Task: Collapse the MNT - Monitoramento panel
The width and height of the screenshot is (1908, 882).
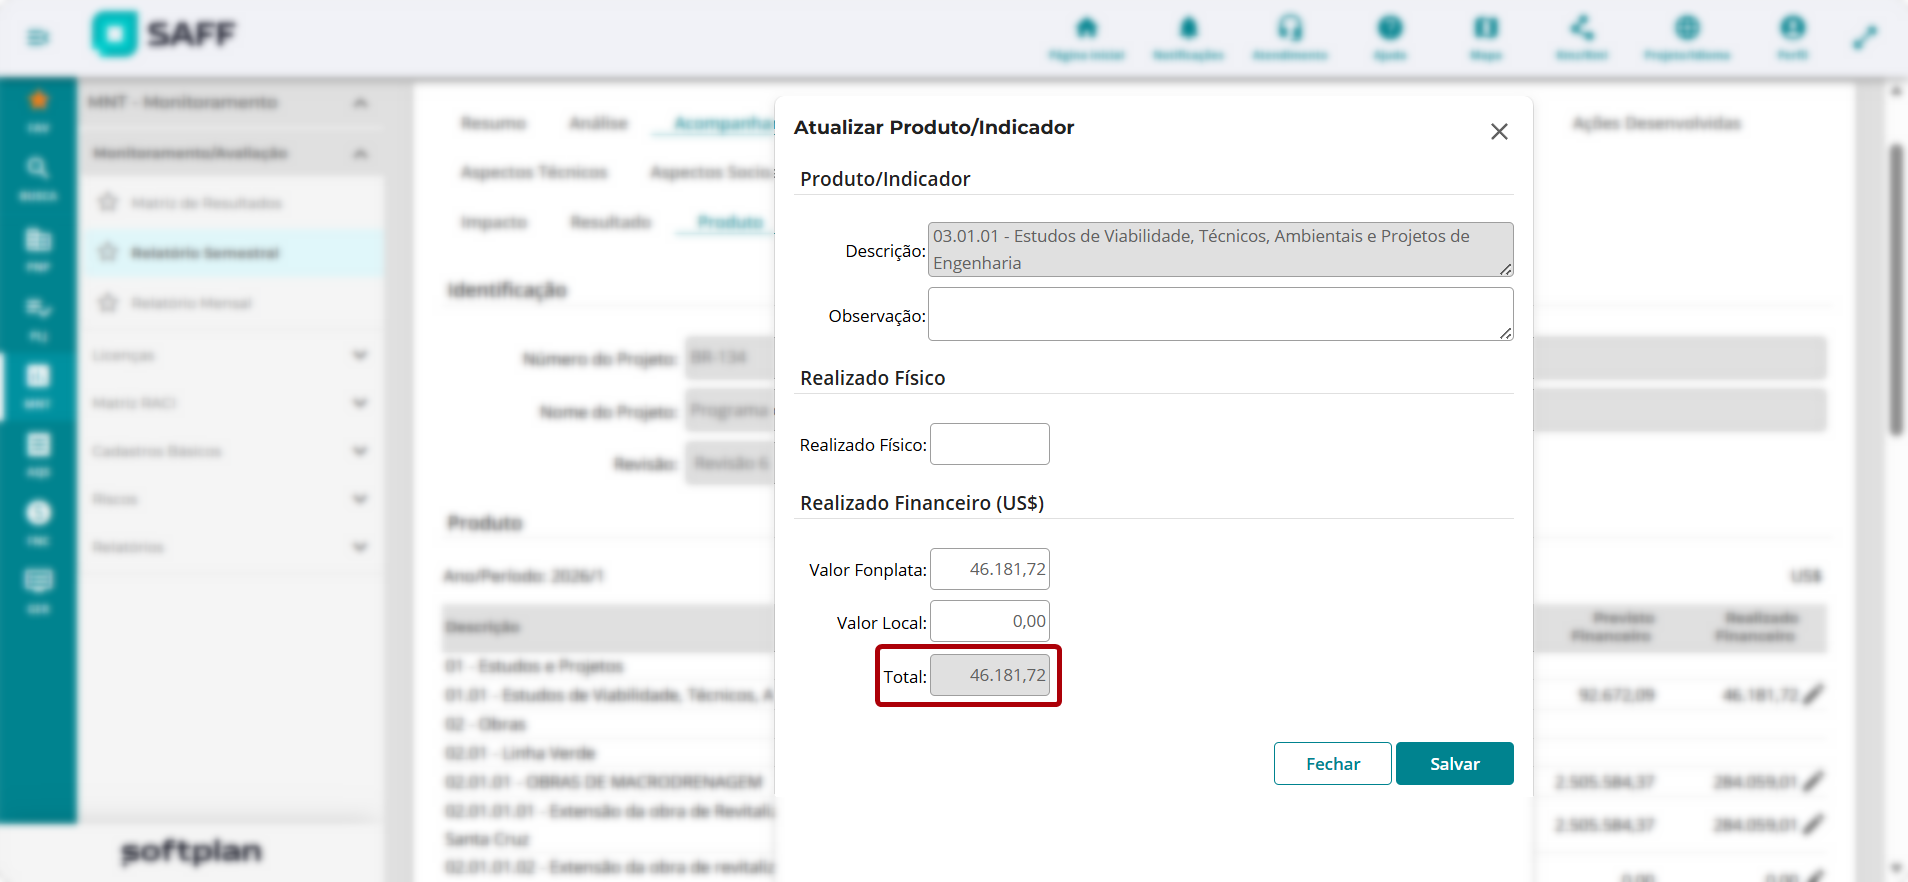Action: pyautogui.click(x=360, y=103)
